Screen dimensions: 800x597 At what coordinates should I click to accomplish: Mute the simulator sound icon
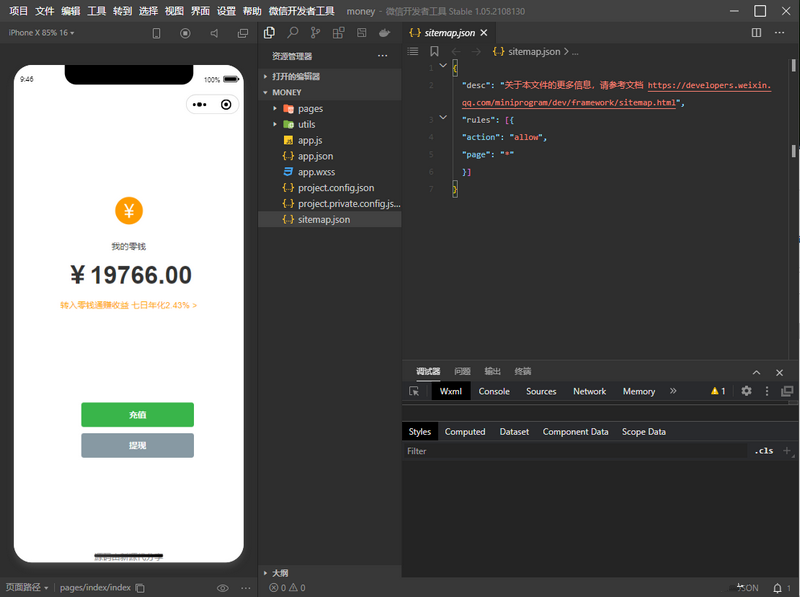(214, 33)
